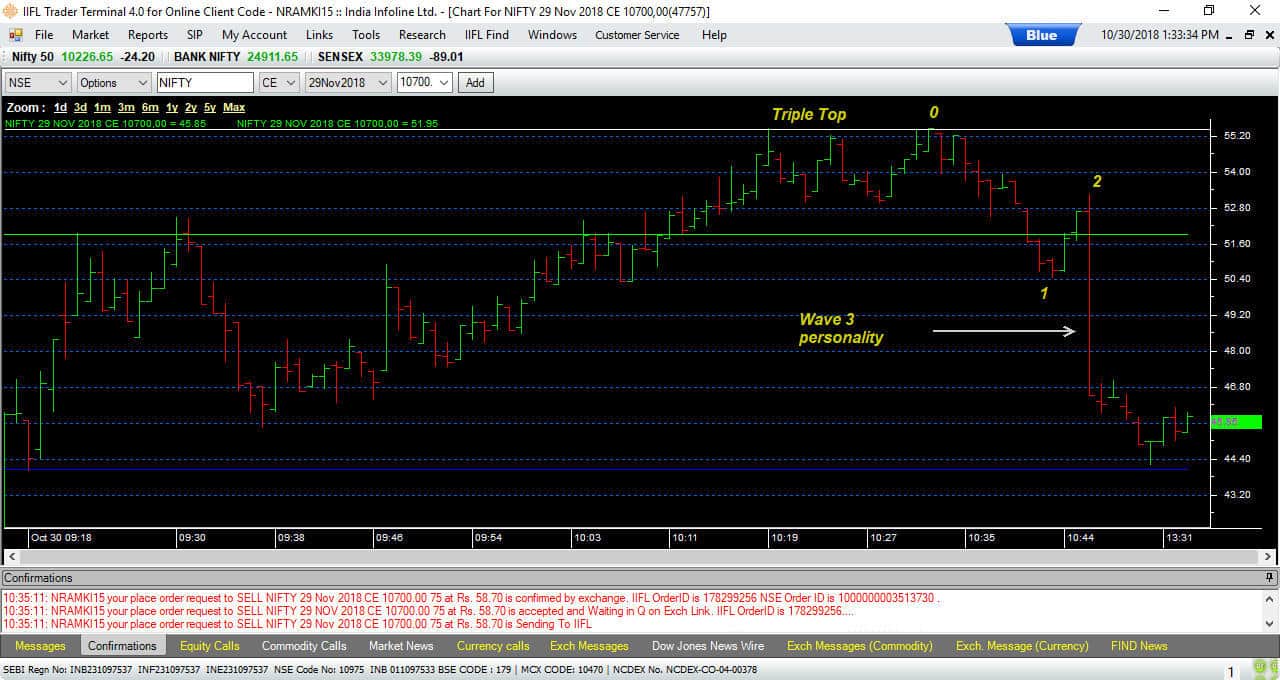Open the File menu
The height and width of the screenshot is (680, 1280).
point(44,34)
